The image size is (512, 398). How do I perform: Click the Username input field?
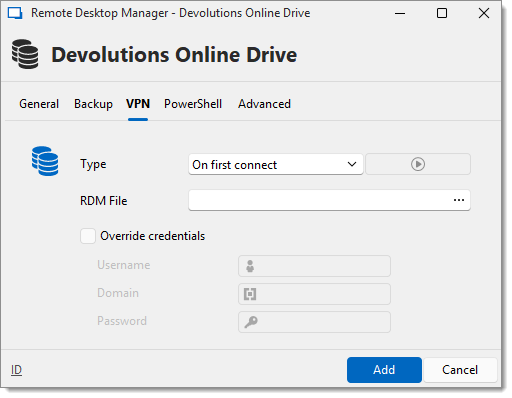click(314, 266)
